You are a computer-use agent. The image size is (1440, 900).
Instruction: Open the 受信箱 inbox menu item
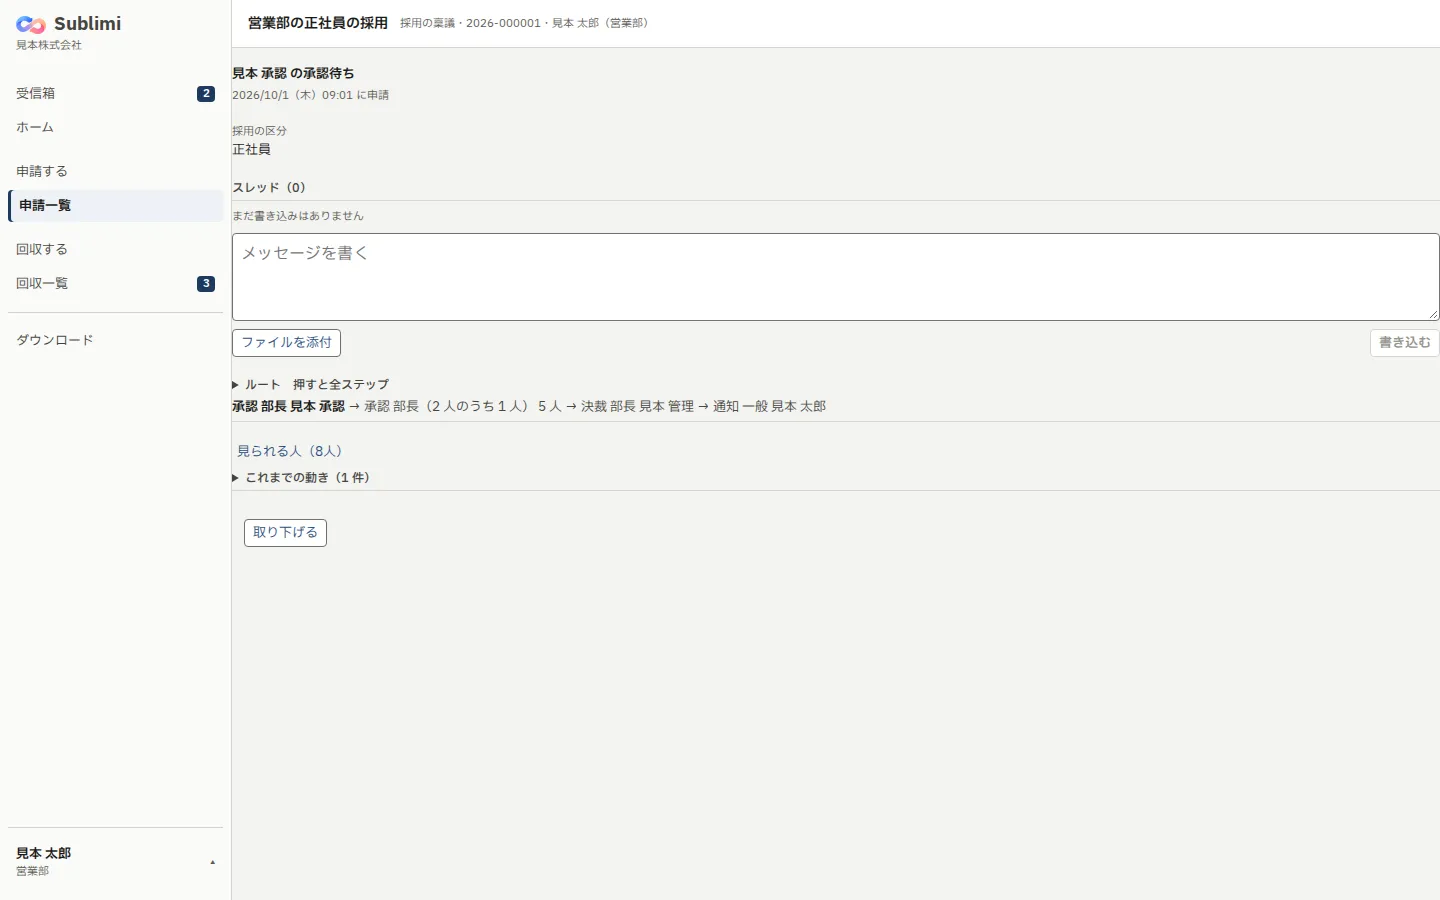[x=115, y=93]
